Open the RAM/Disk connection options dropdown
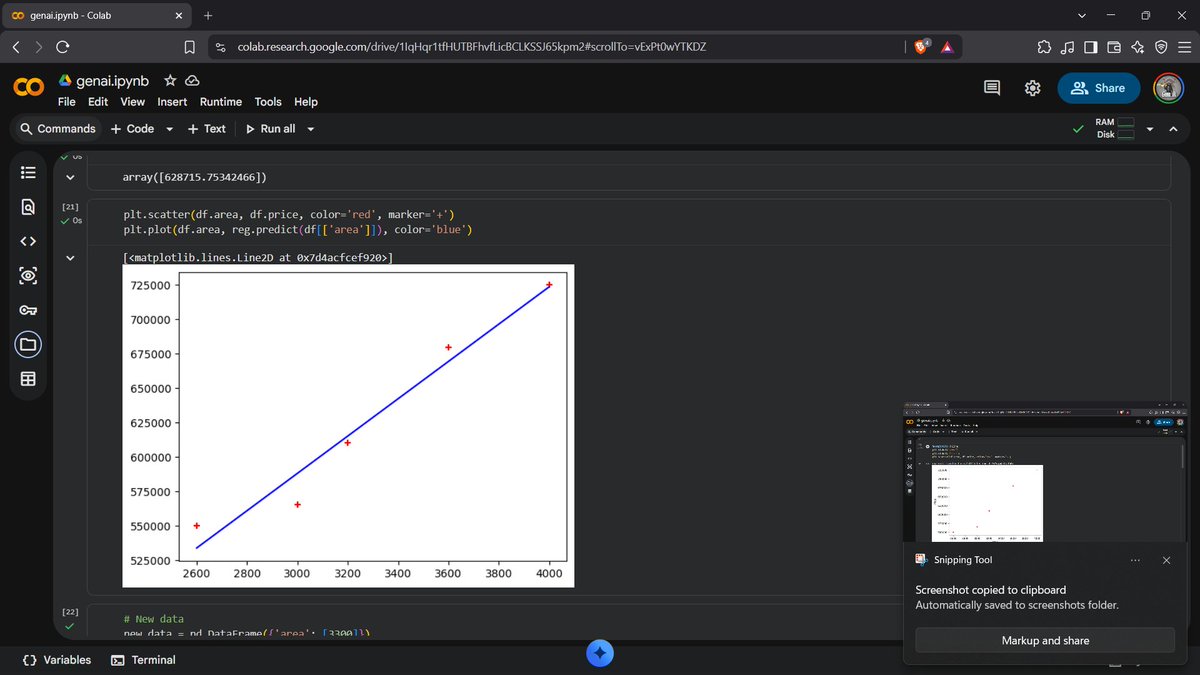1200x675 pixels. click(1149, 129)
